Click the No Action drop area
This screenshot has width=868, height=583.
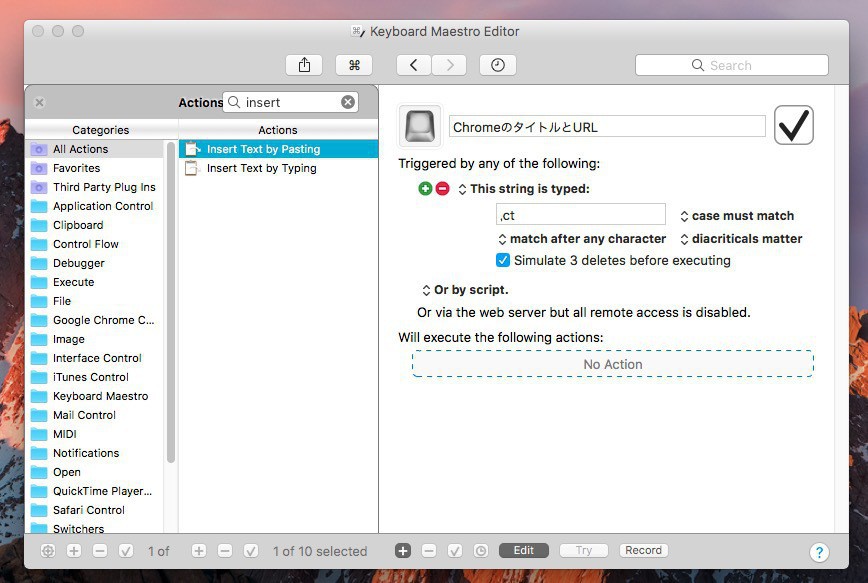(613, 364)
